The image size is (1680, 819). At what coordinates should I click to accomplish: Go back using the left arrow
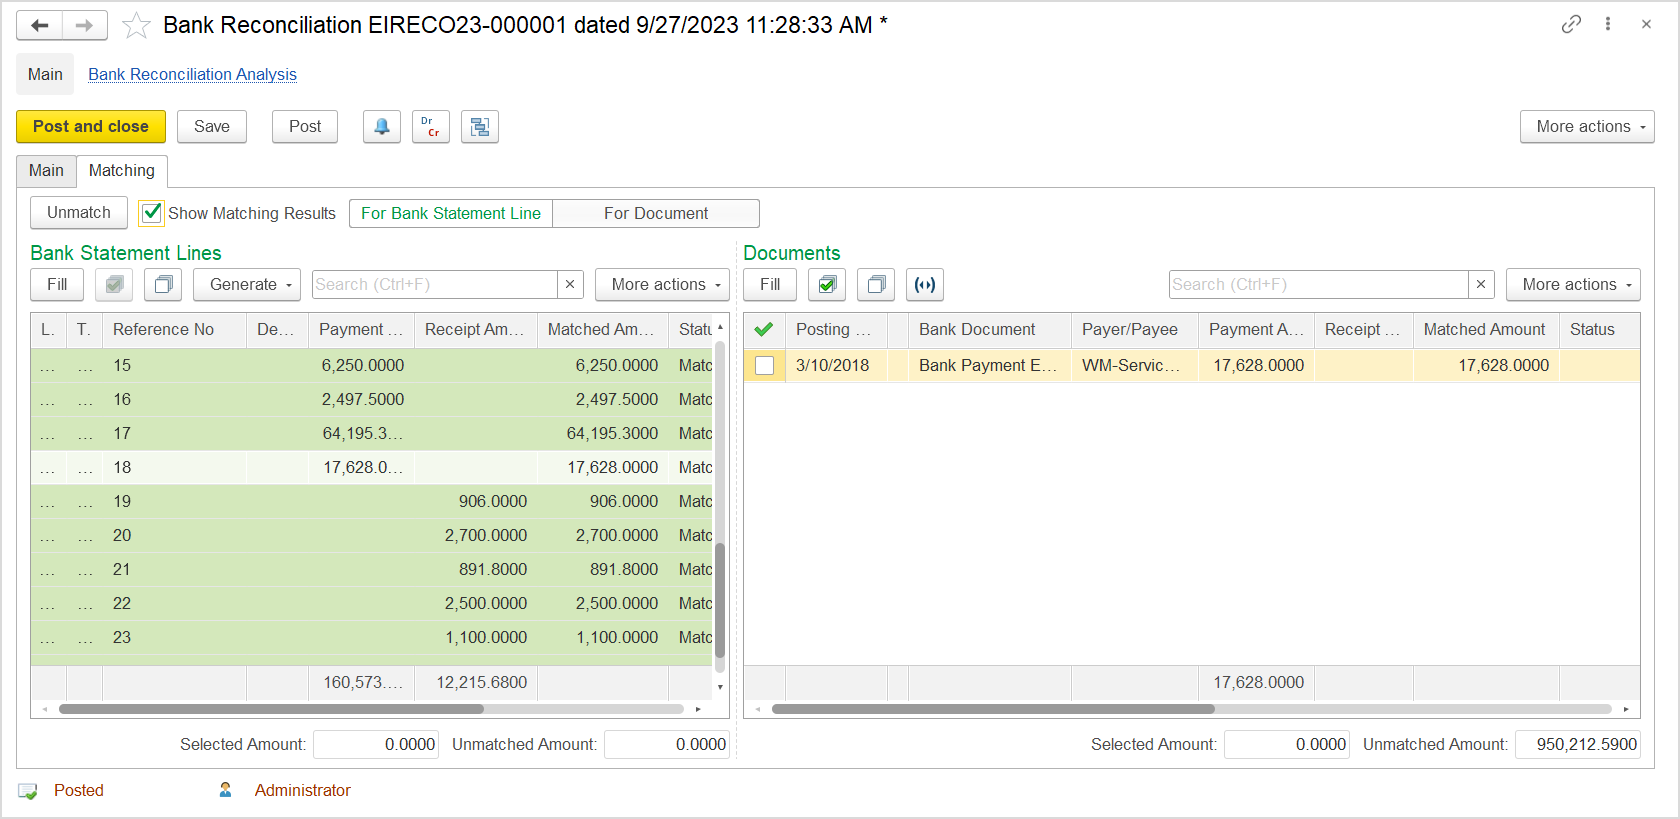point(40,25)
